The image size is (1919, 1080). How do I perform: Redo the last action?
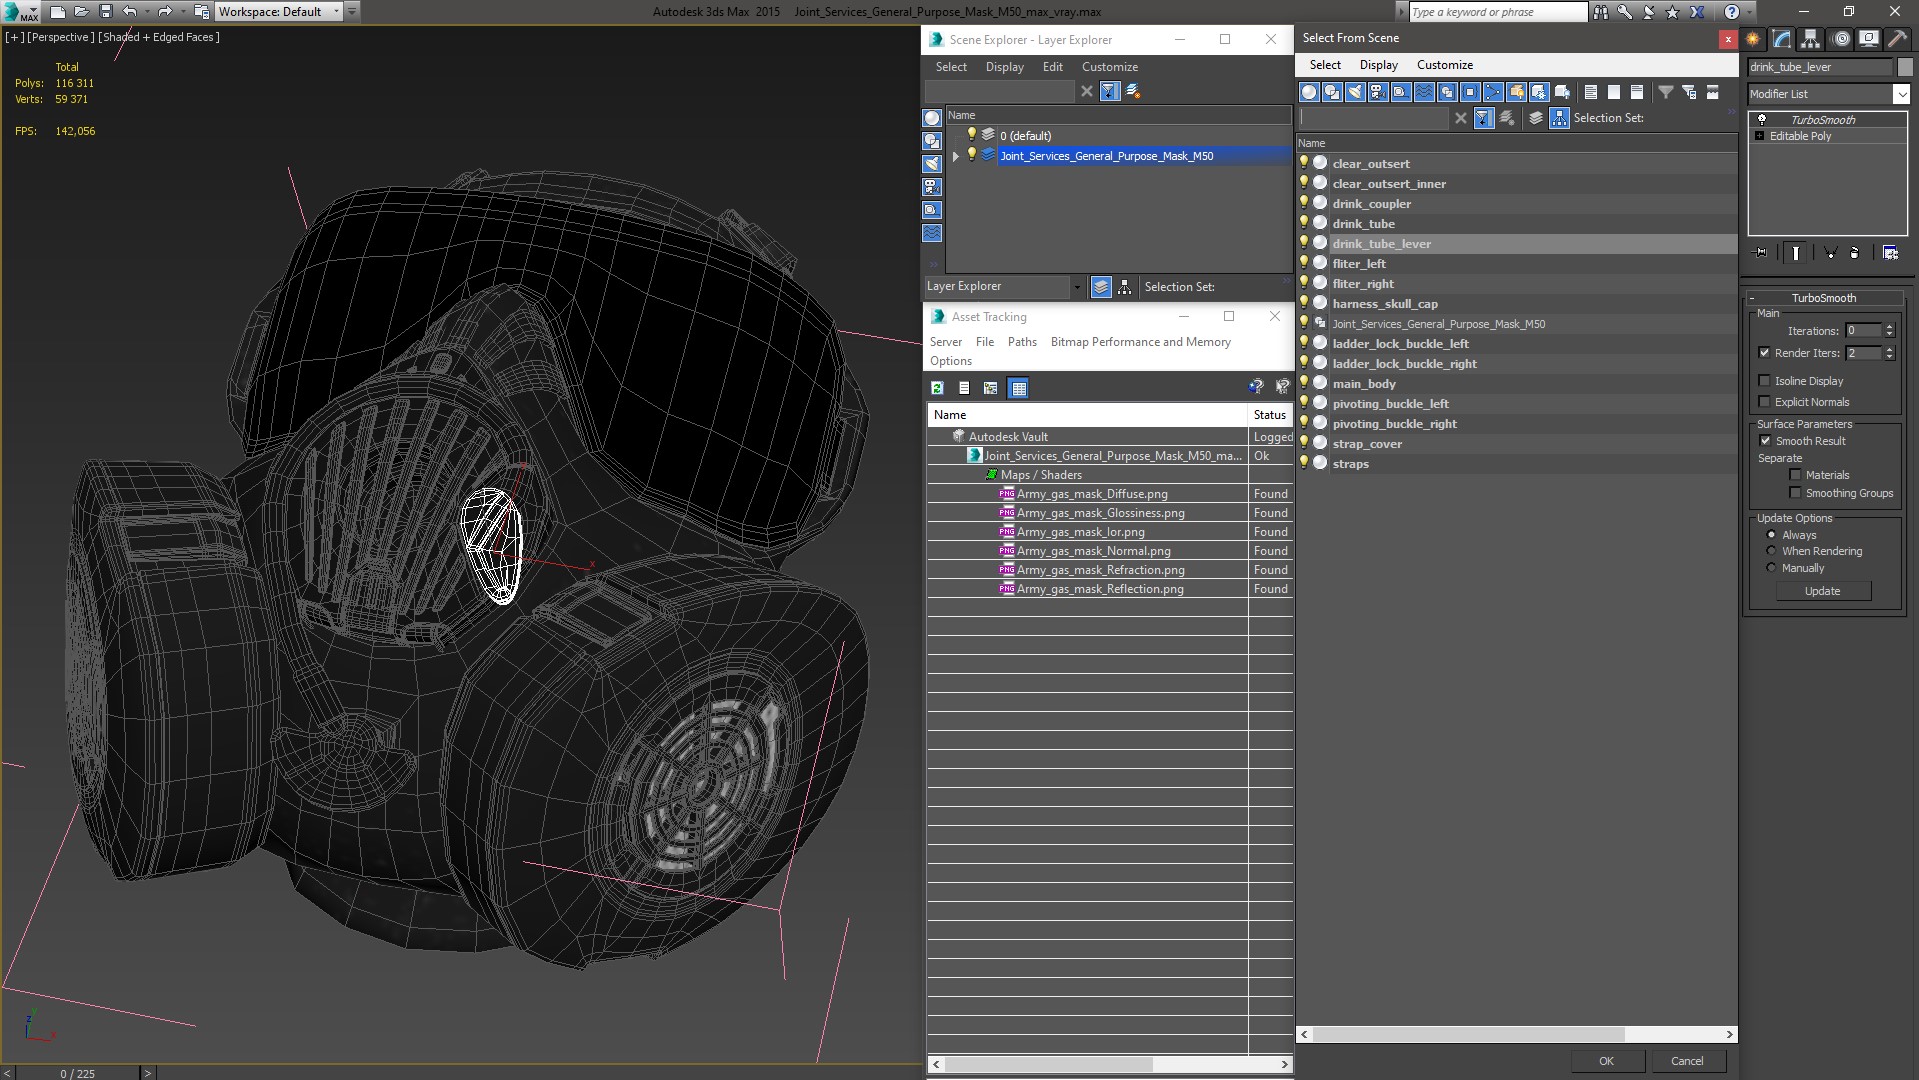click(165, 12)
